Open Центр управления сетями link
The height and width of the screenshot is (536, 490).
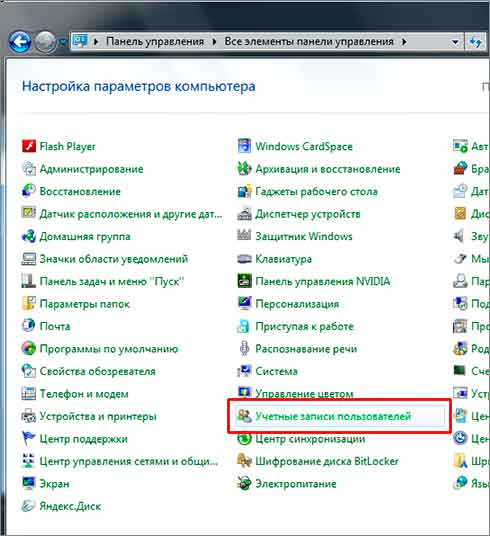pyautogui.click(x=129, y=461)
